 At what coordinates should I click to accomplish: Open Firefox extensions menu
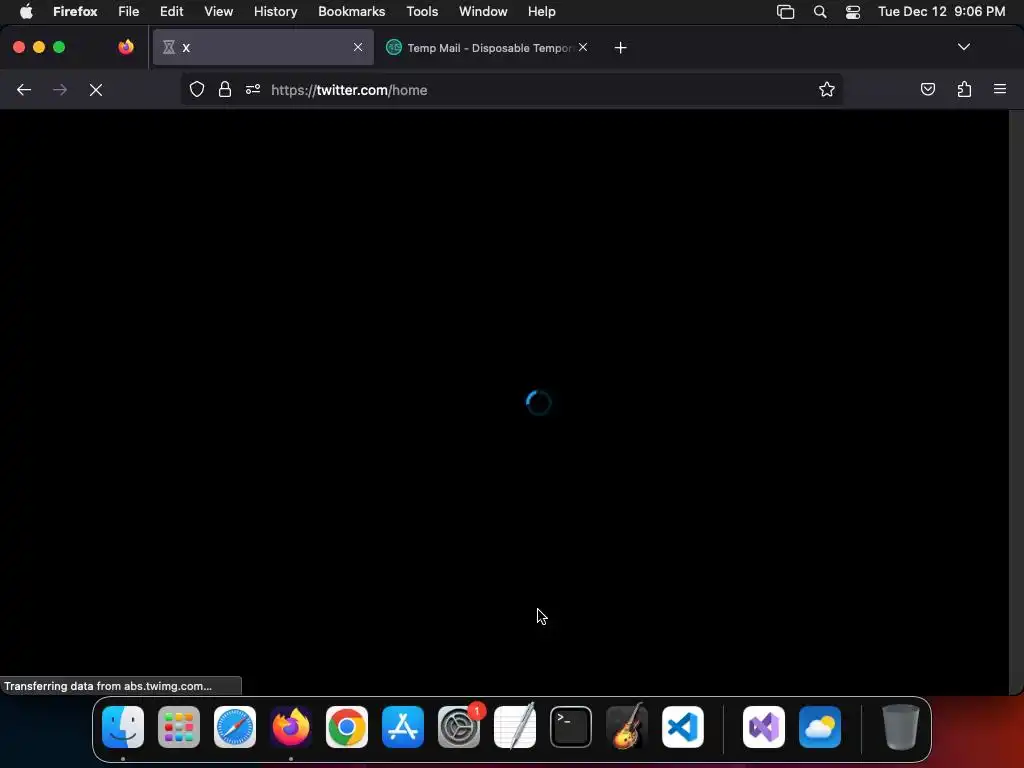[x=965, y=89]
